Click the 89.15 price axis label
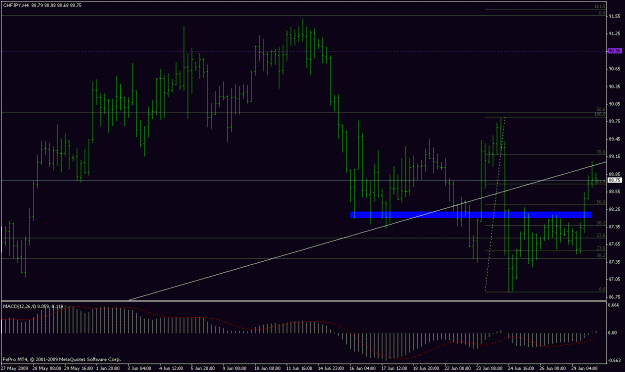 [614, 156]
